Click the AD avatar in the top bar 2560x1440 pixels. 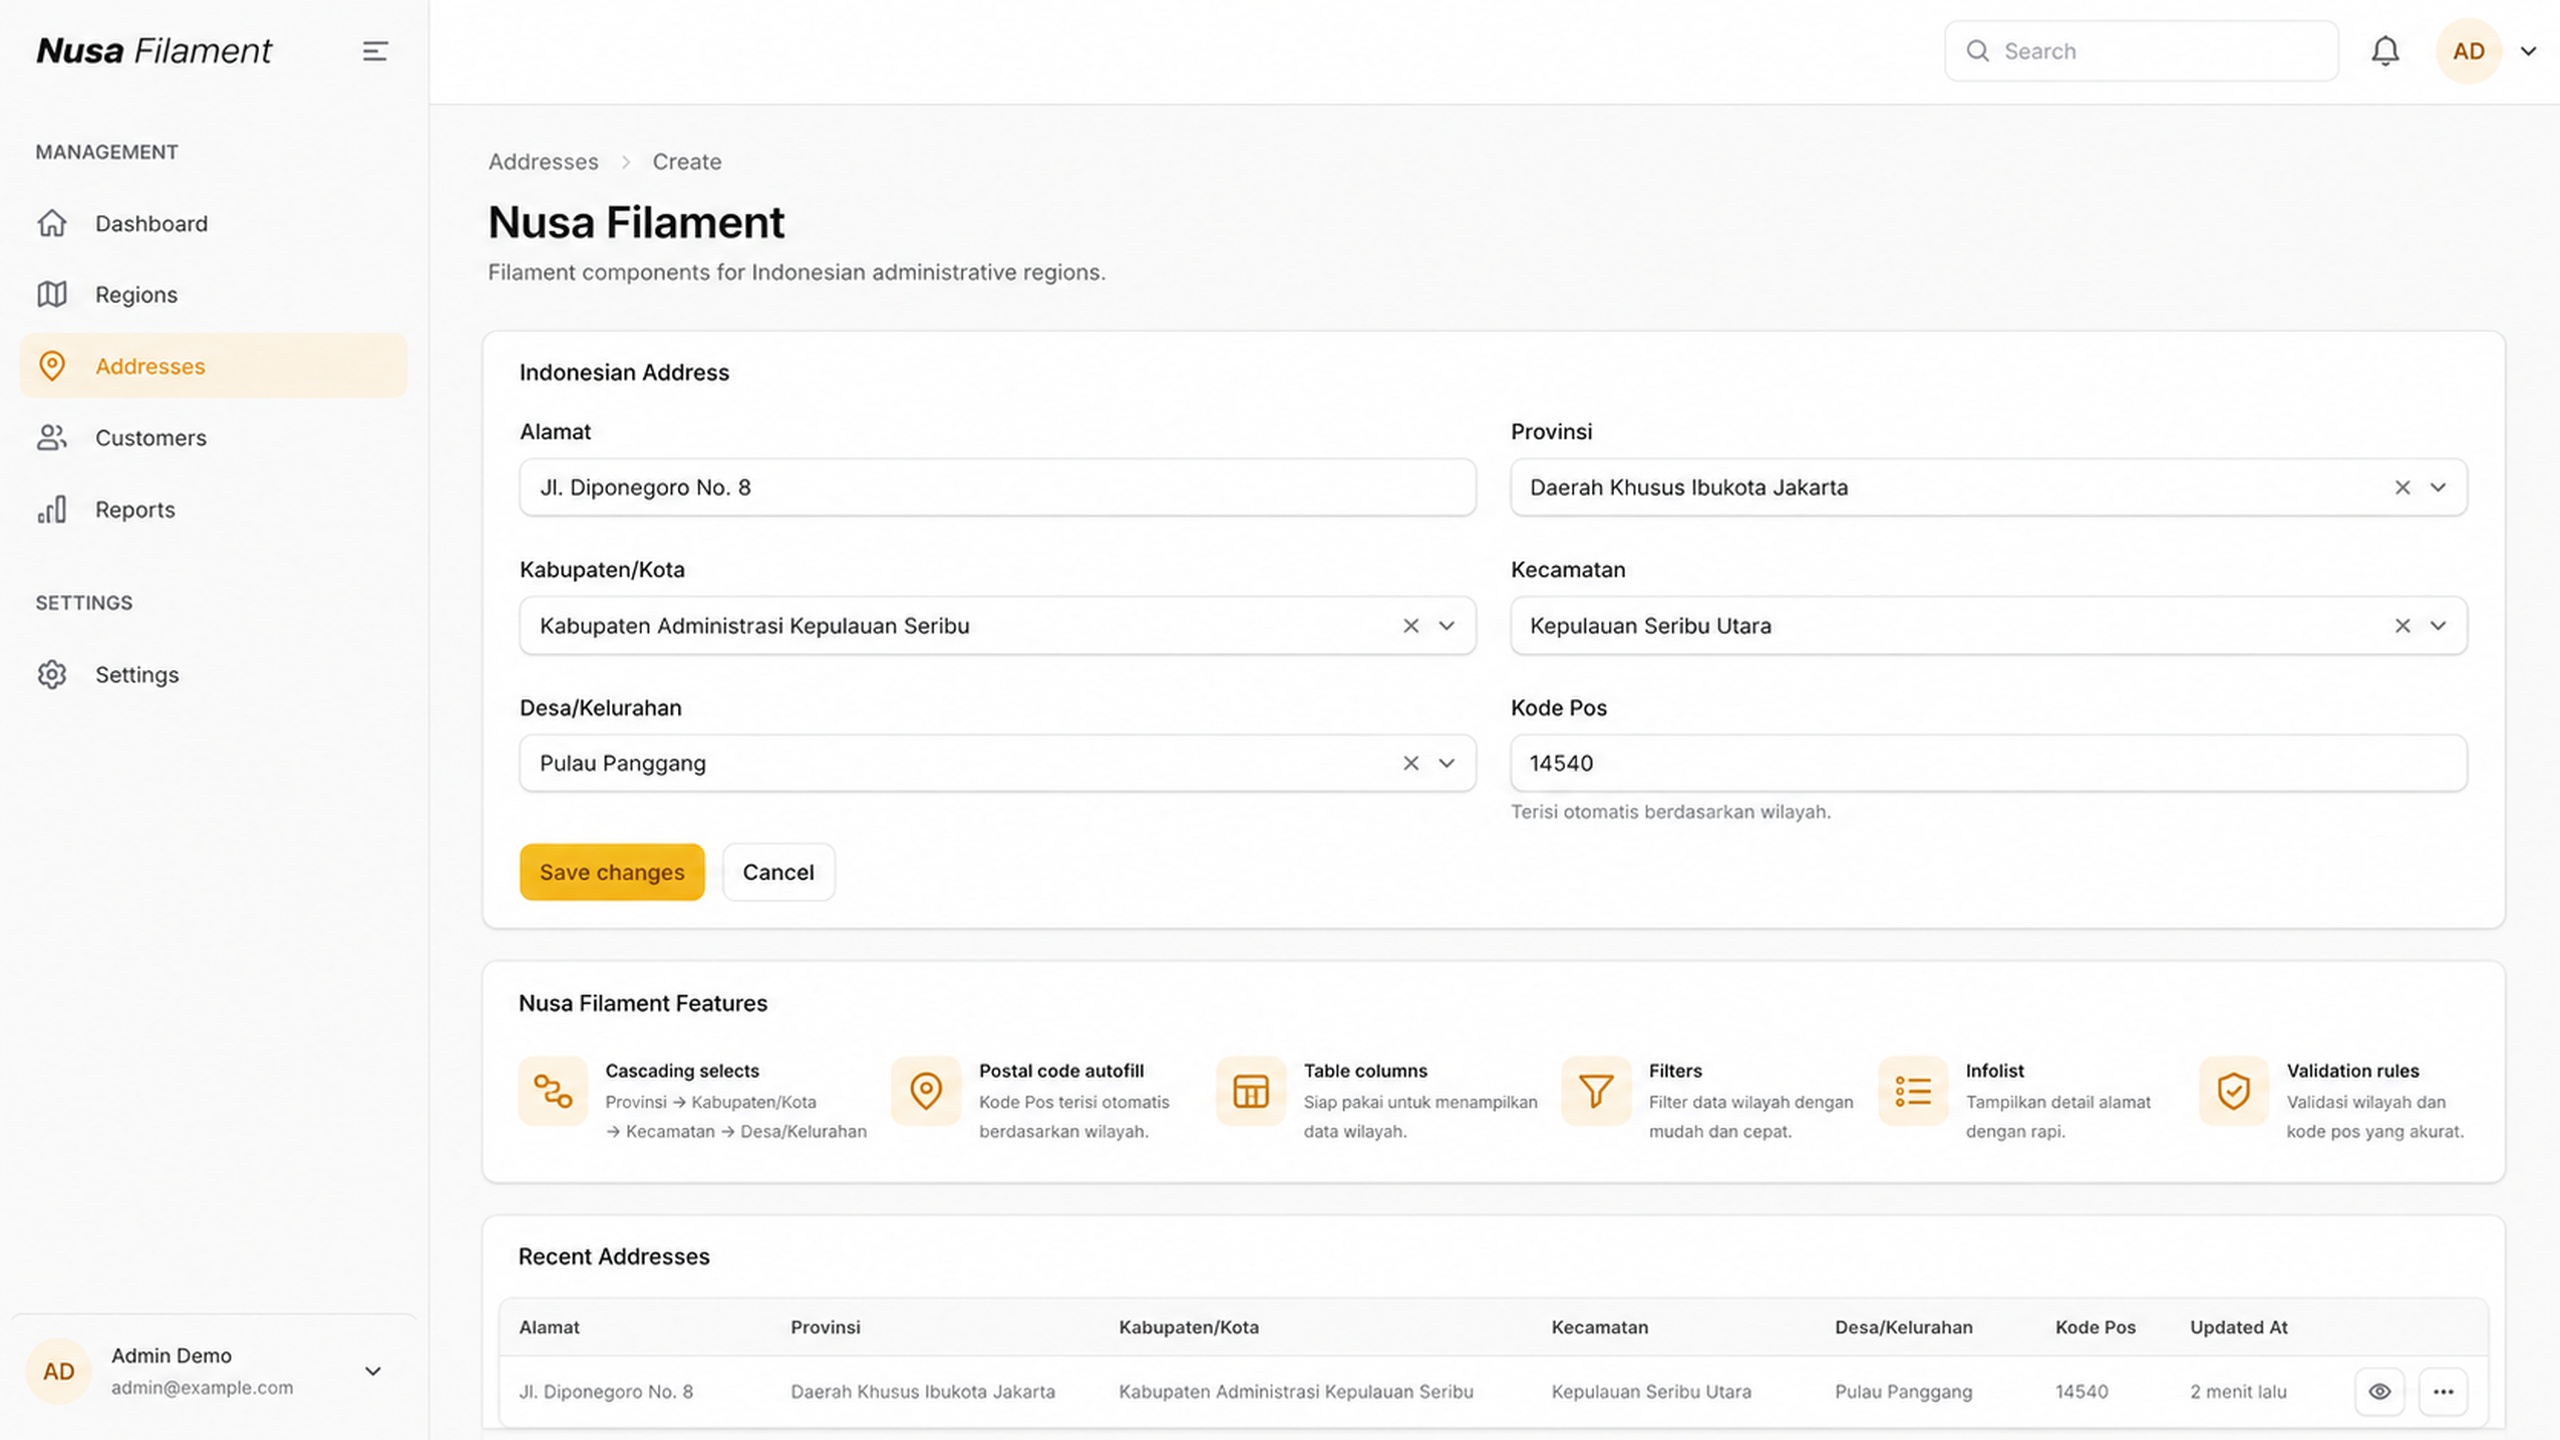[x=2468, y=51]
